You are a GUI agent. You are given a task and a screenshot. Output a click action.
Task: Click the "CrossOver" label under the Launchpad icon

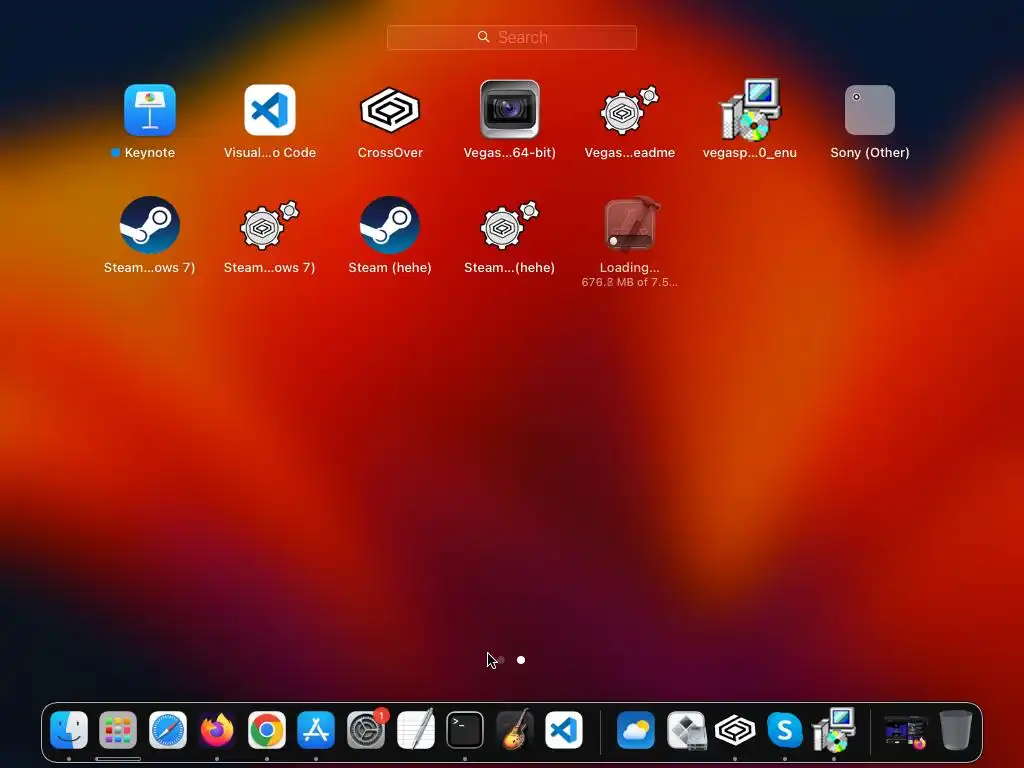[x=390, y=152]
